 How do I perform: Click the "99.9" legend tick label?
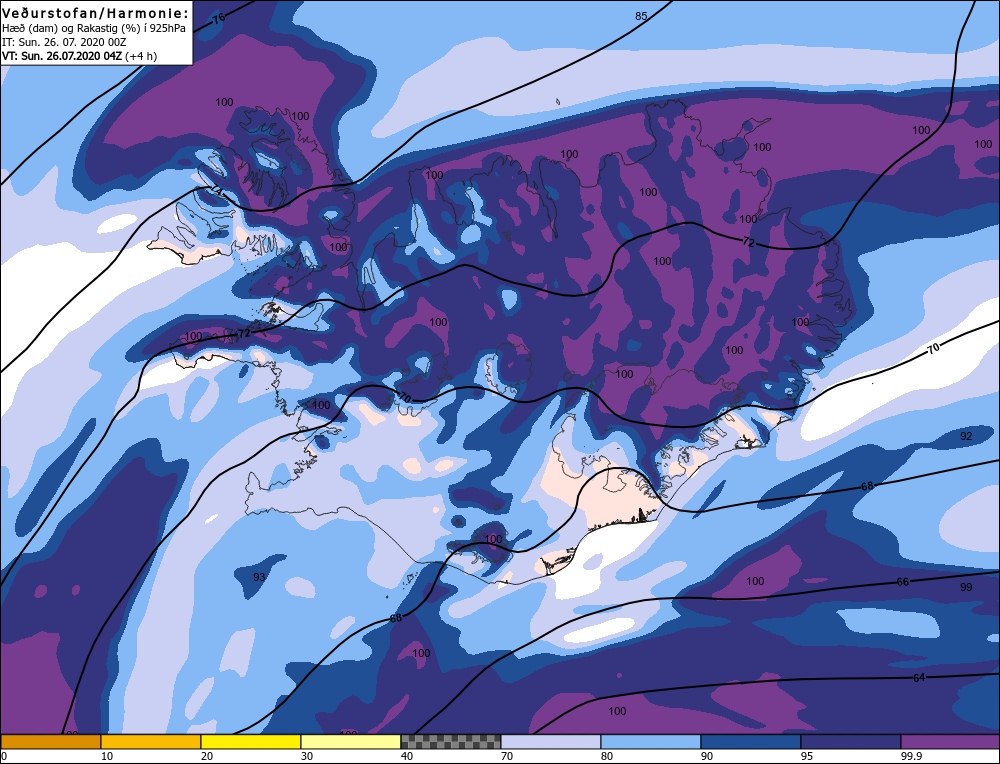coord(909,756)
